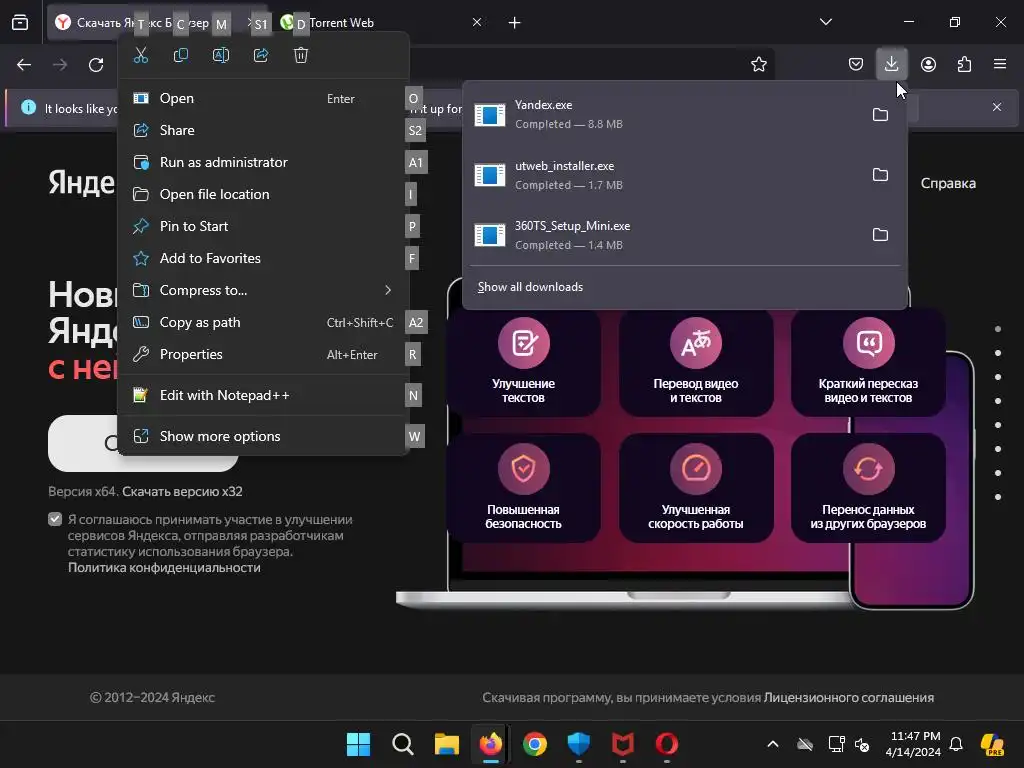
Task: Show Yandex.exe in its containing folder
Action: (880, 115)
